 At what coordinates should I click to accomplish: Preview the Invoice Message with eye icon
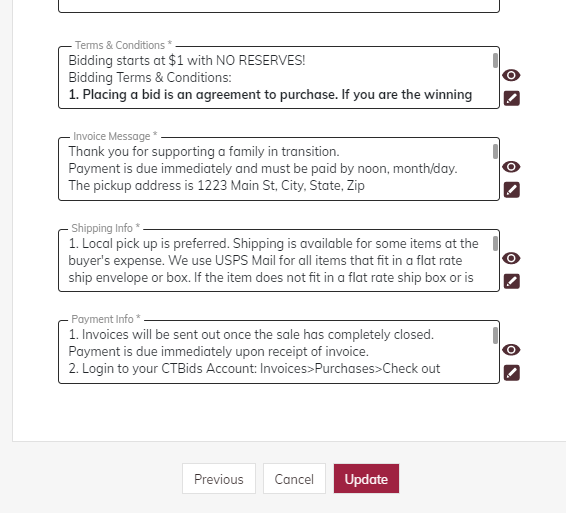511,167
